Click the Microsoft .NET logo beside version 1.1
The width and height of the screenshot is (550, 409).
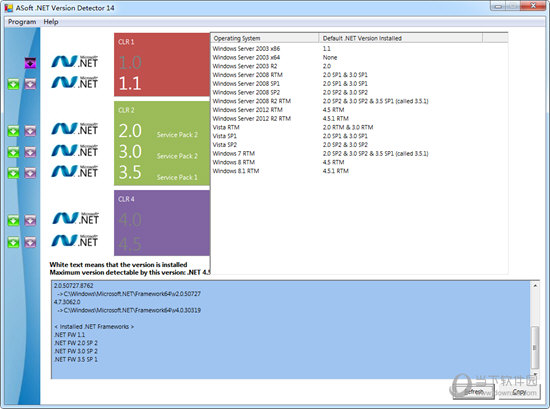point(75,82)
